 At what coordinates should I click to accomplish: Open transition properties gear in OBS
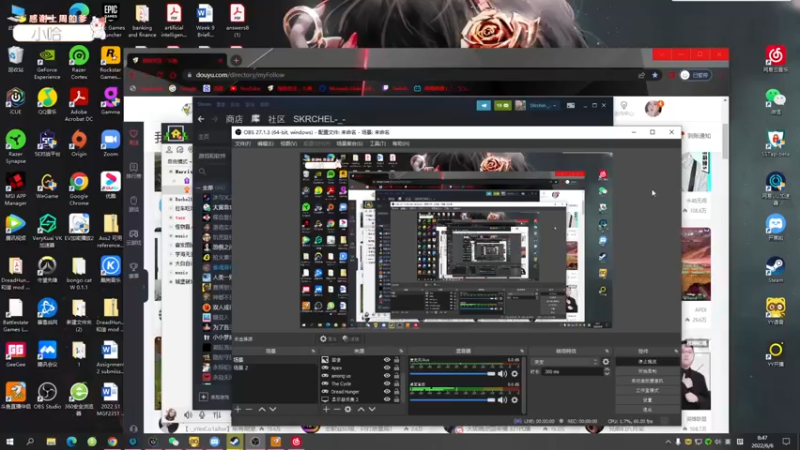pos(606,362)
